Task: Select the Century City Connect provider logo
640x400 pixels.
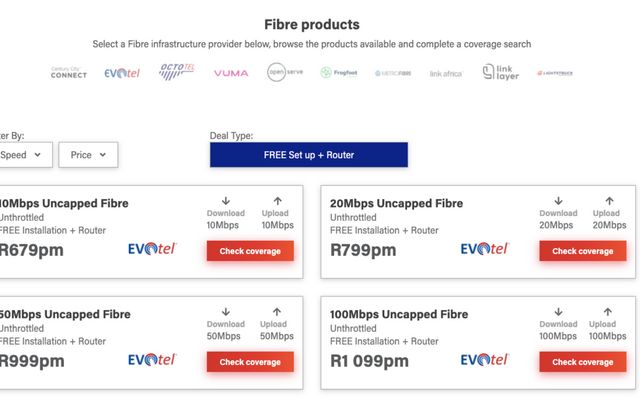Action: (69, 73)
